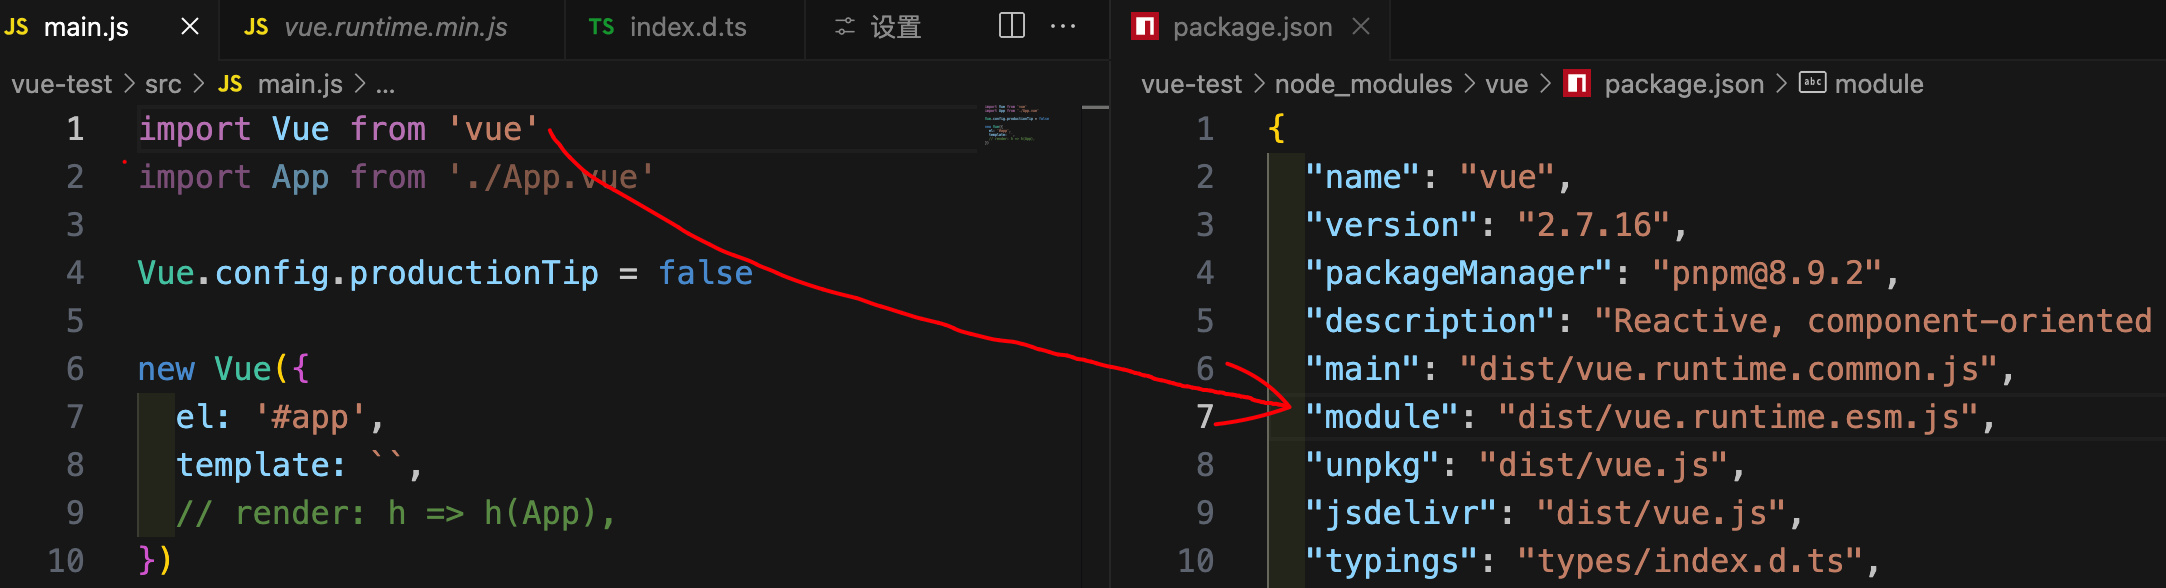Screen dimensions: 2166x588
Task: Click vue folder in right breadcrumb
Action: click(1506, 84)
